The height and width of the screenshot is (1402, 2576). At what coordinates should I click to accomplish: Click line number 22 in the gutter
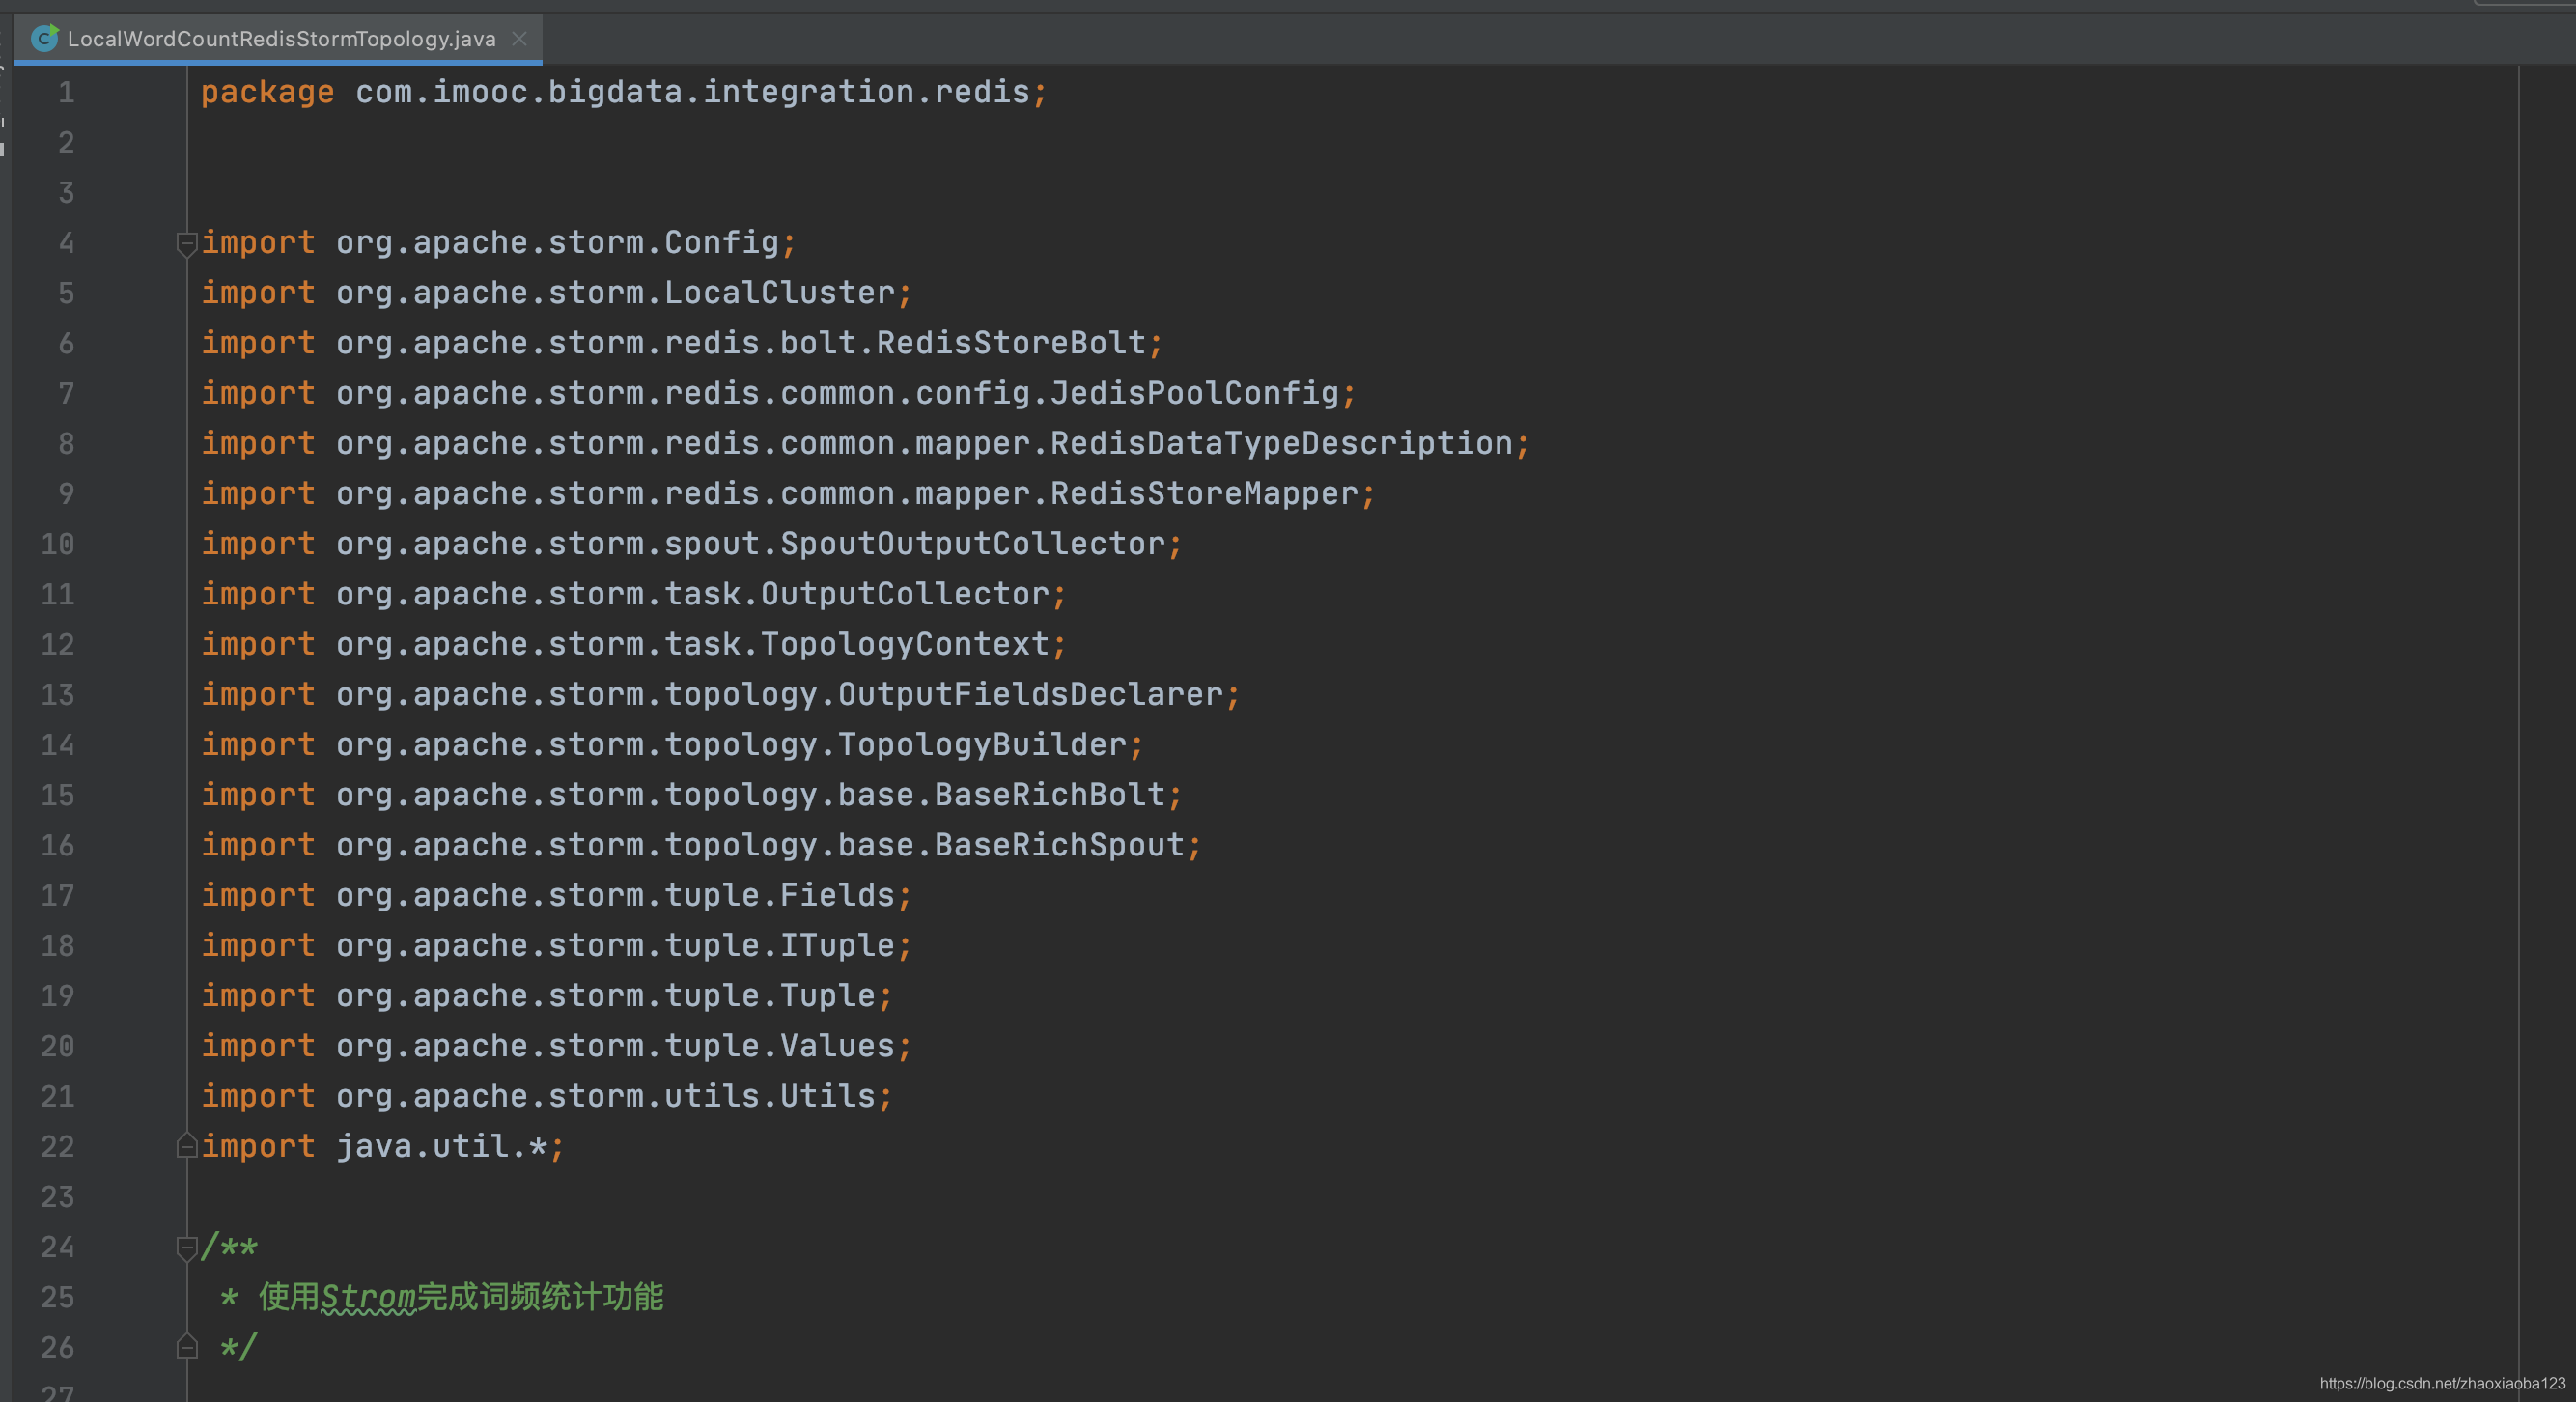coord(57,1147)
